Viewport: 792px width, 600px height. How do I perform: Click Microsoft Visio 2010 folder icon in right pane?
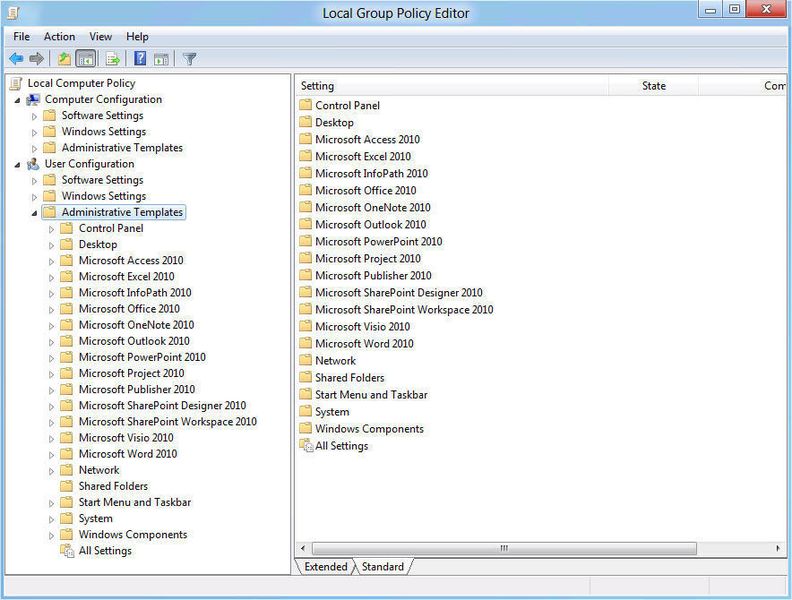coord(306,326)
